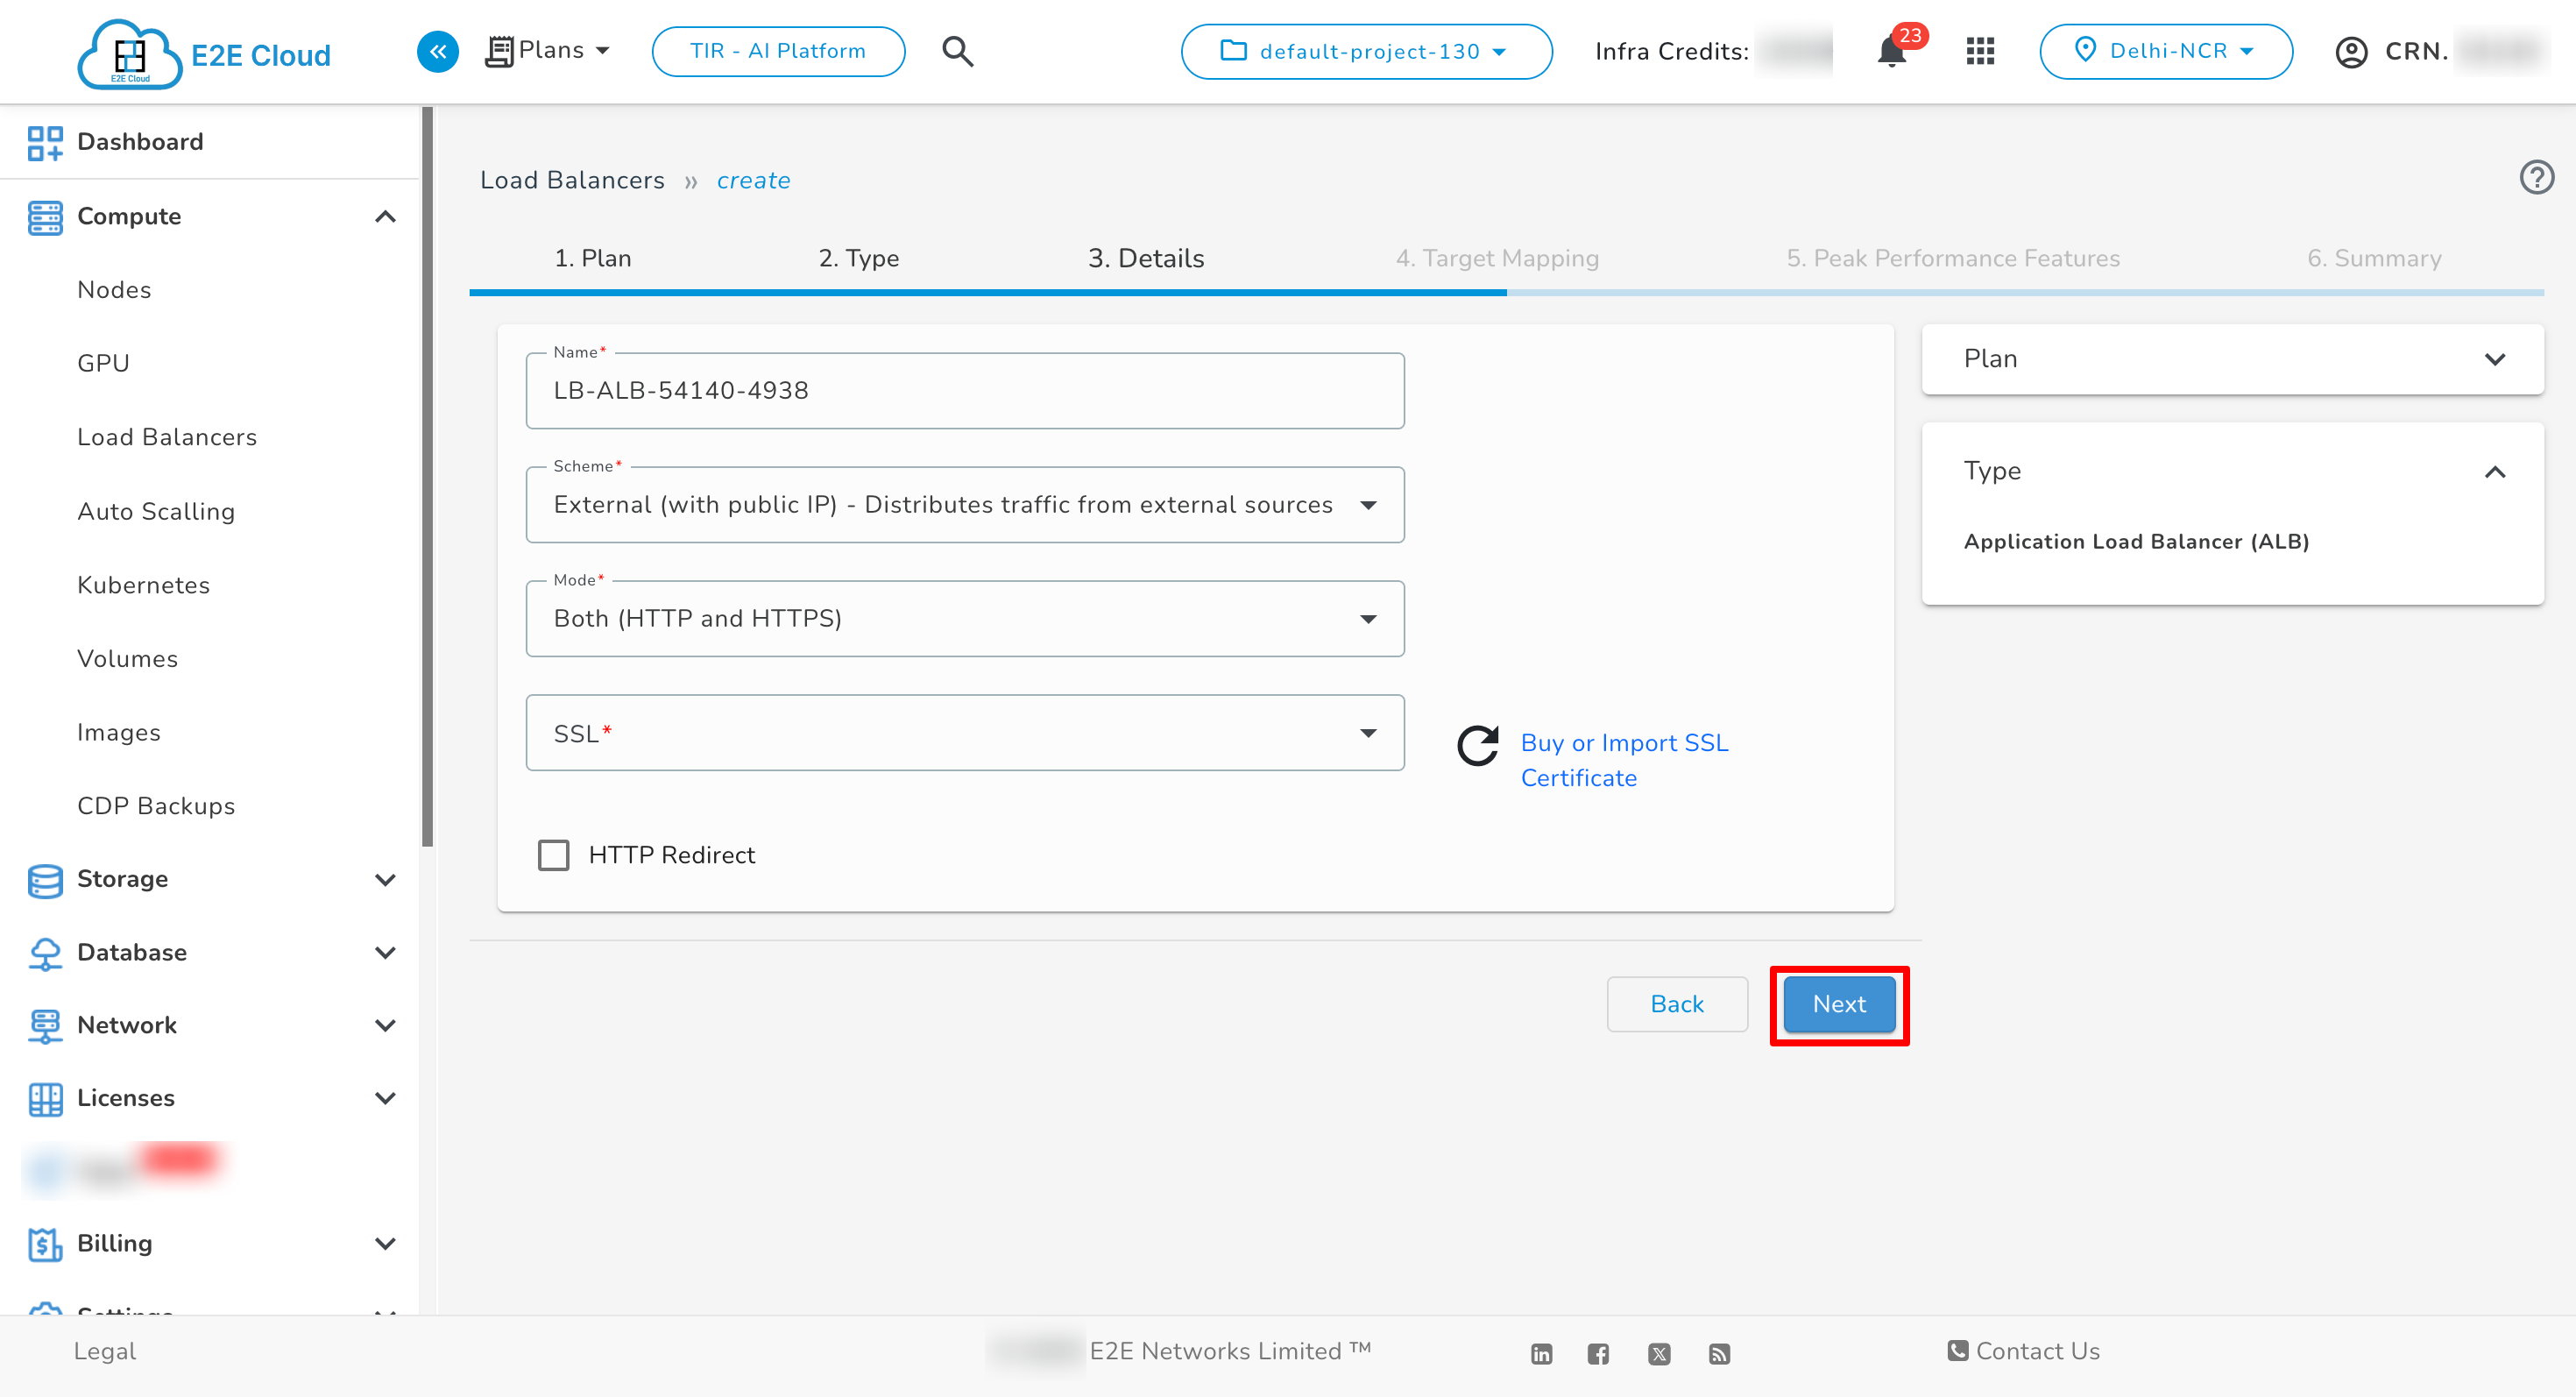2576x1397 pixels.
Task: Click the X social icon in footer
Action: [1660, 1352]
